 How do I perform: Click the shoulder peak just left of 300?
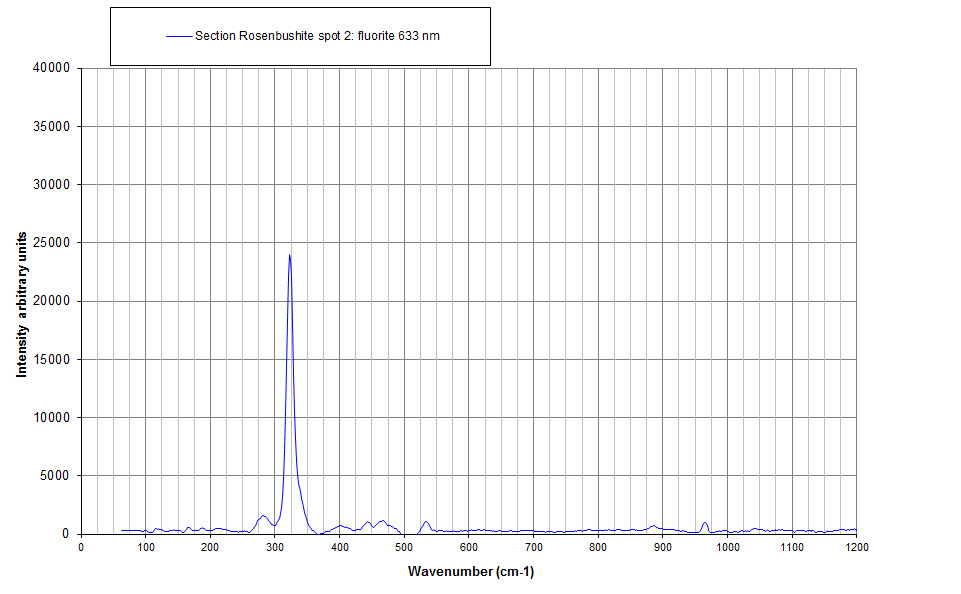pyautogui.click(x=263, y=516)
